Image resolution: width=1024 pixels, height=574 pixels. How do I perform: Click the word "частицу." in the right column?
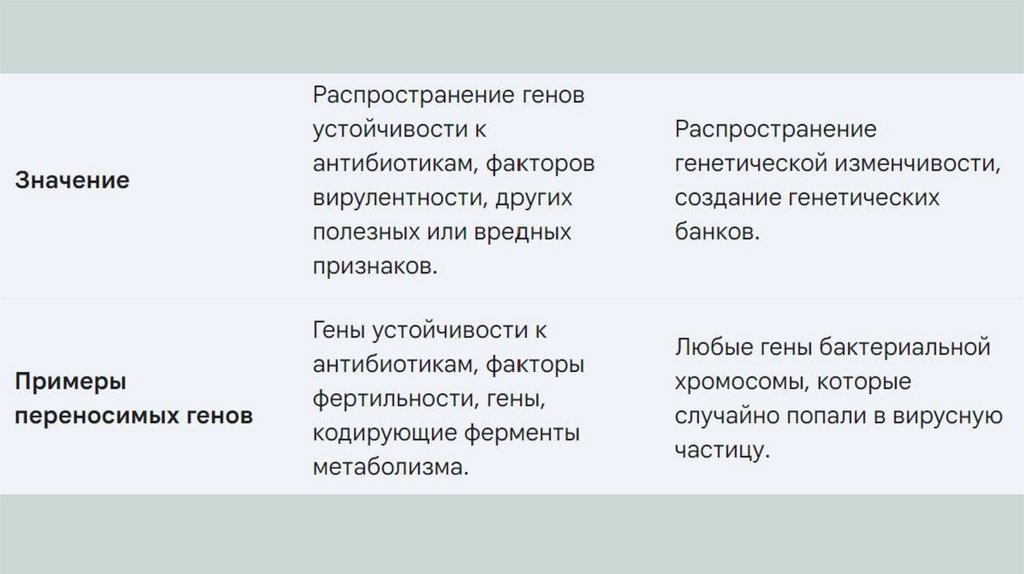pyautogui.click(x=722, y=450)
